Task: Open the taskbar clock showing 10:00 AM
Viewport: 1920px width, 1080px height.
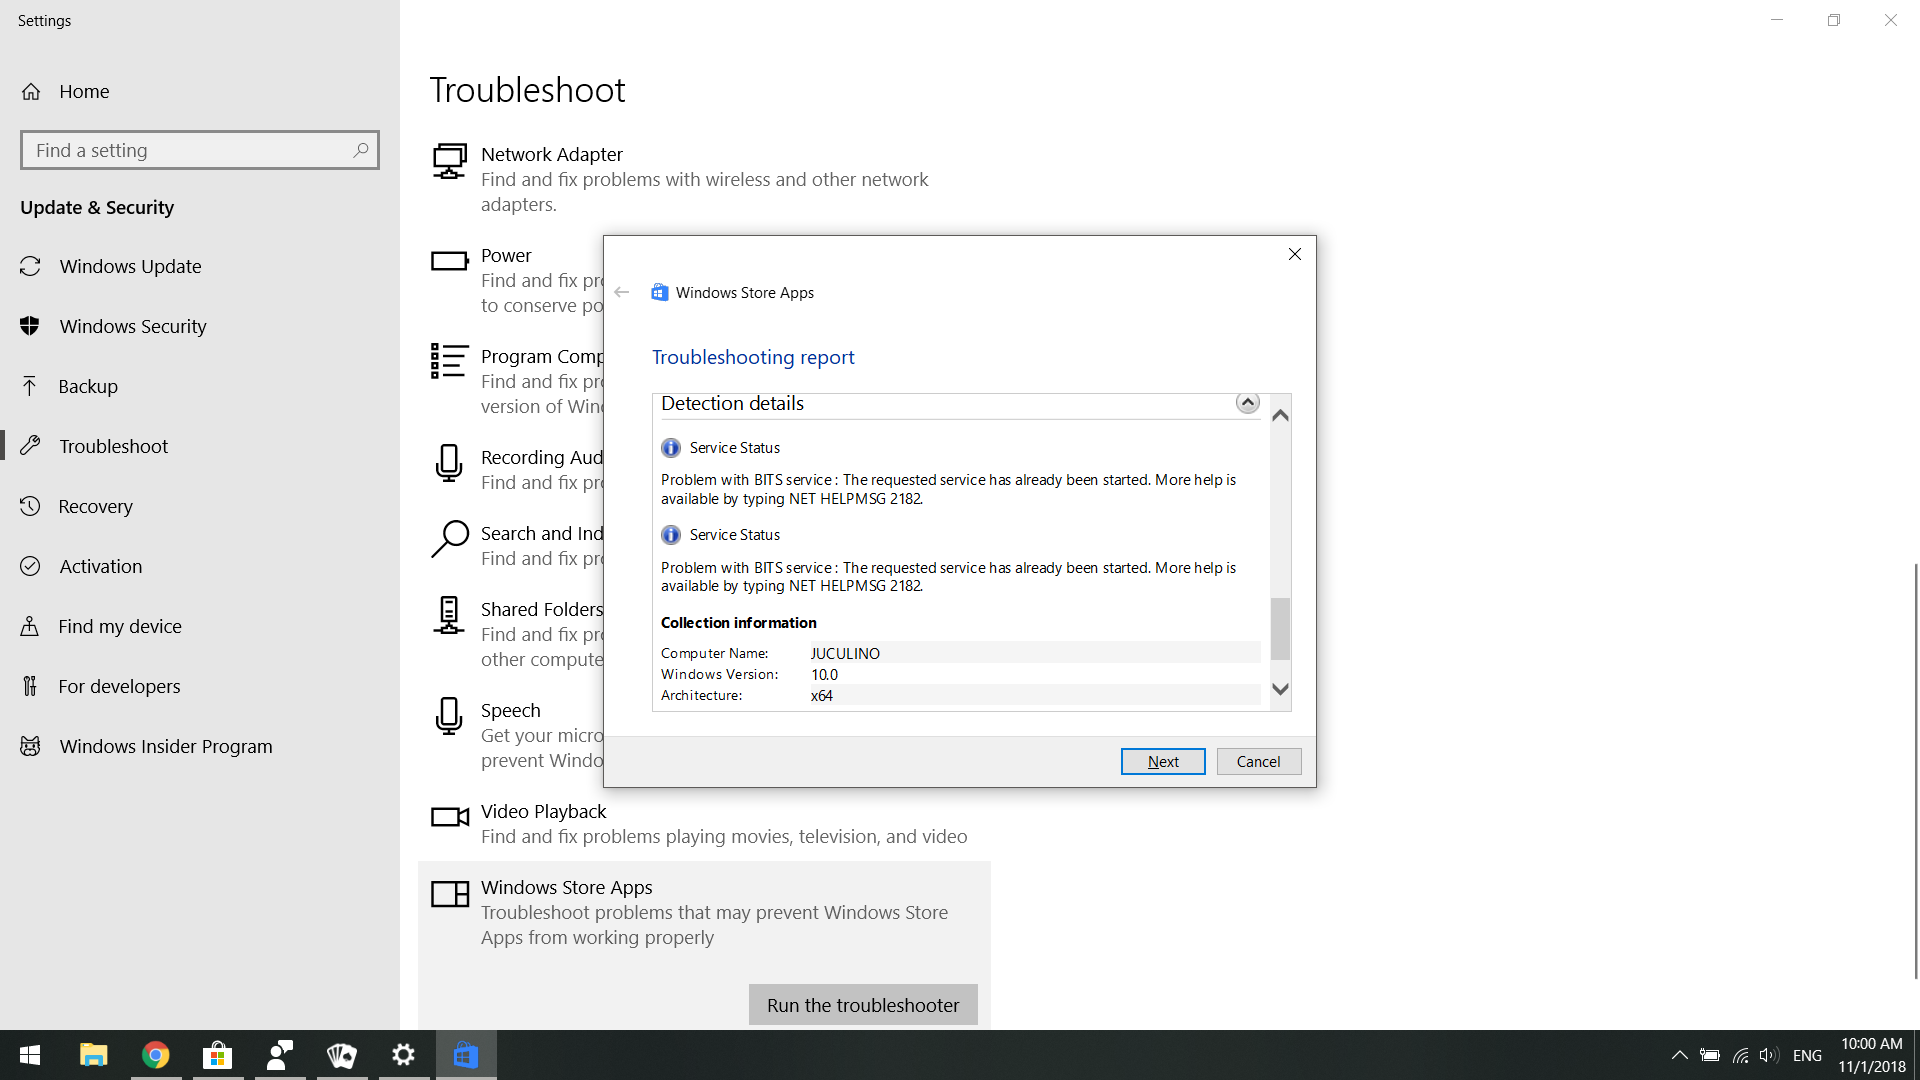Action: [1872, 1055]
